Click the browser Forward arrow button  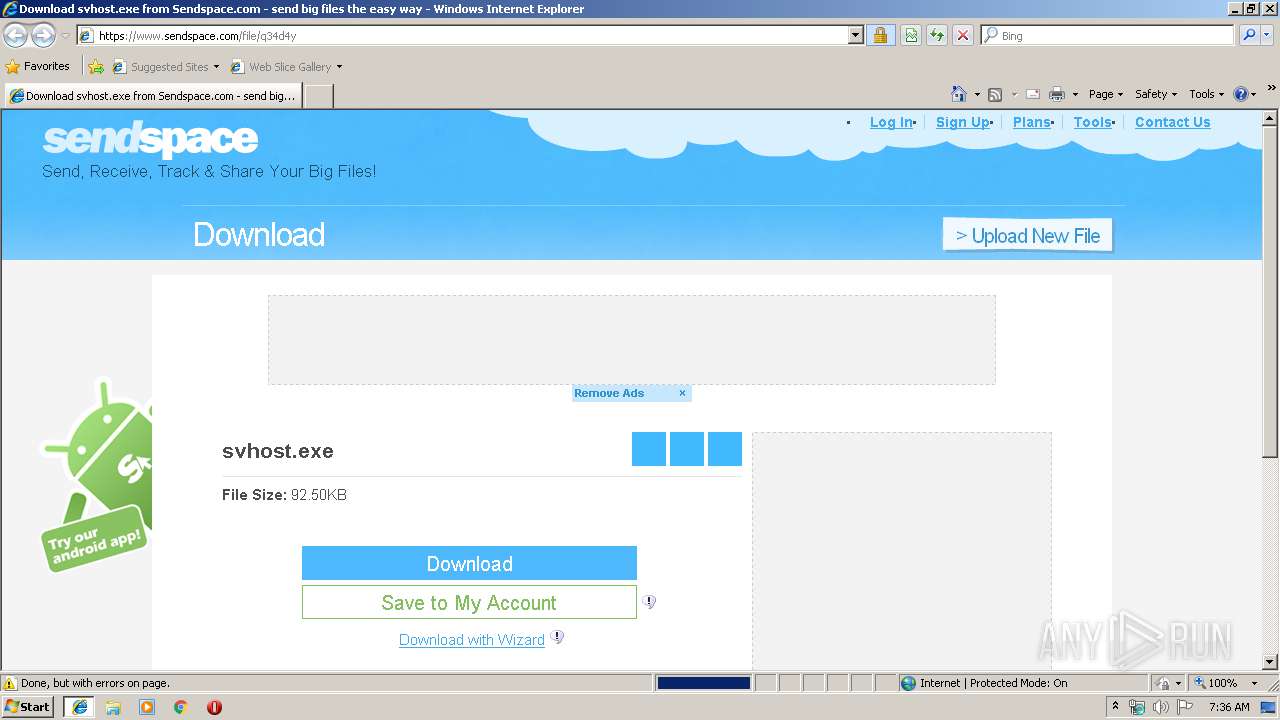pyautogui.click(x=43, y=36)
